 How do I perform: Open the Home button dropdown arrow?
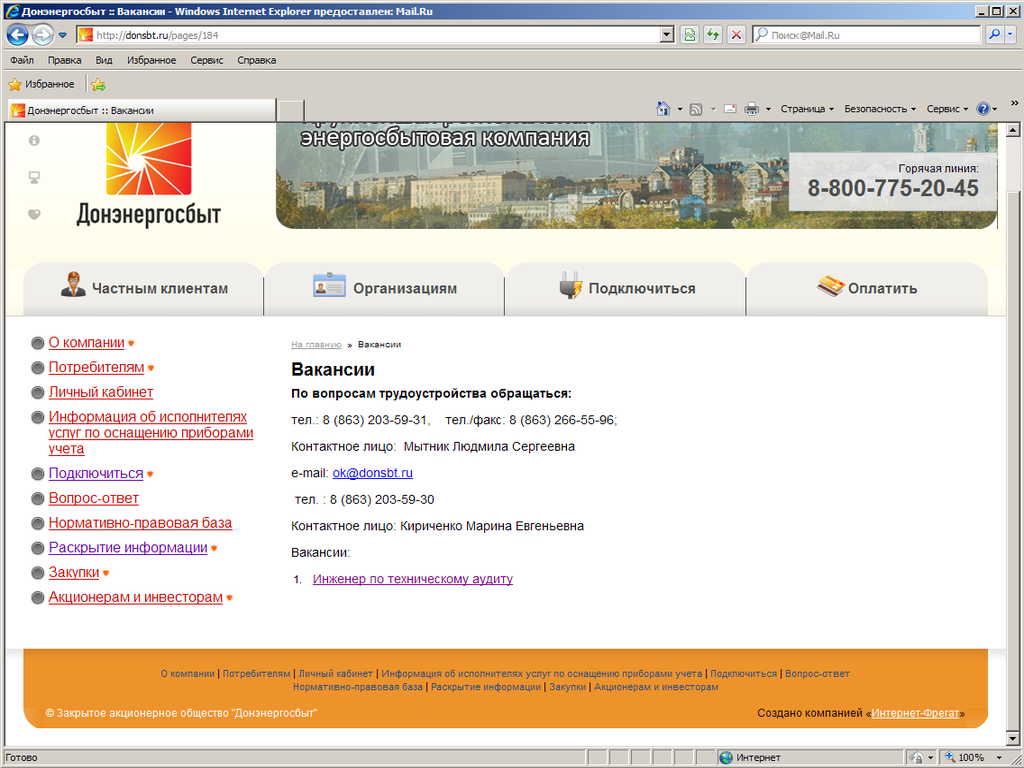tap(680, 109)
